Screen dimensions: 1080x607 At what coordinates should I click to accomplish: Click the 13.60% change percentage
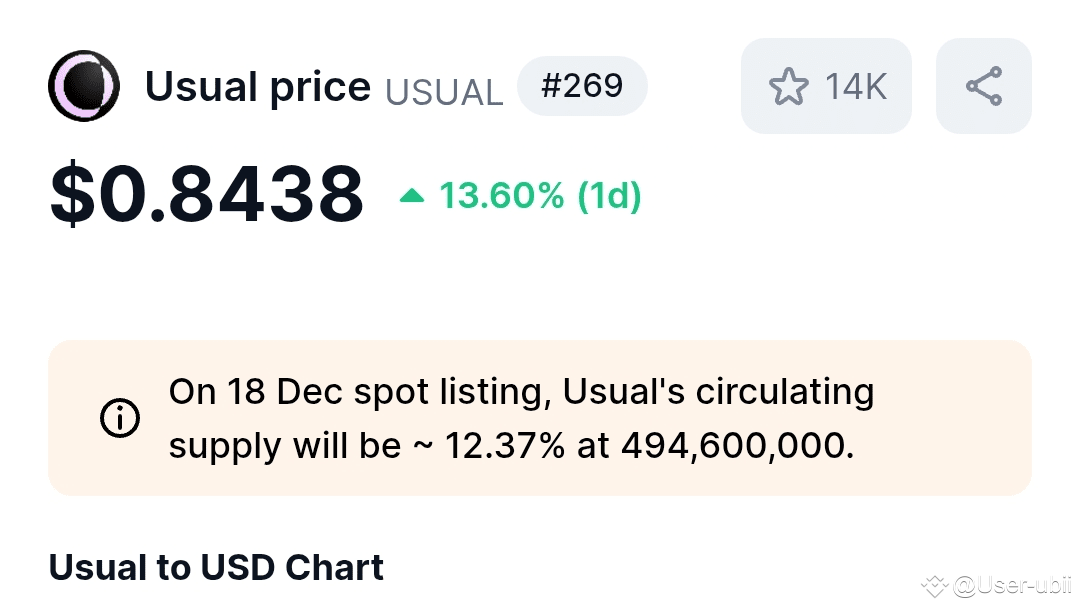point(502,196)
